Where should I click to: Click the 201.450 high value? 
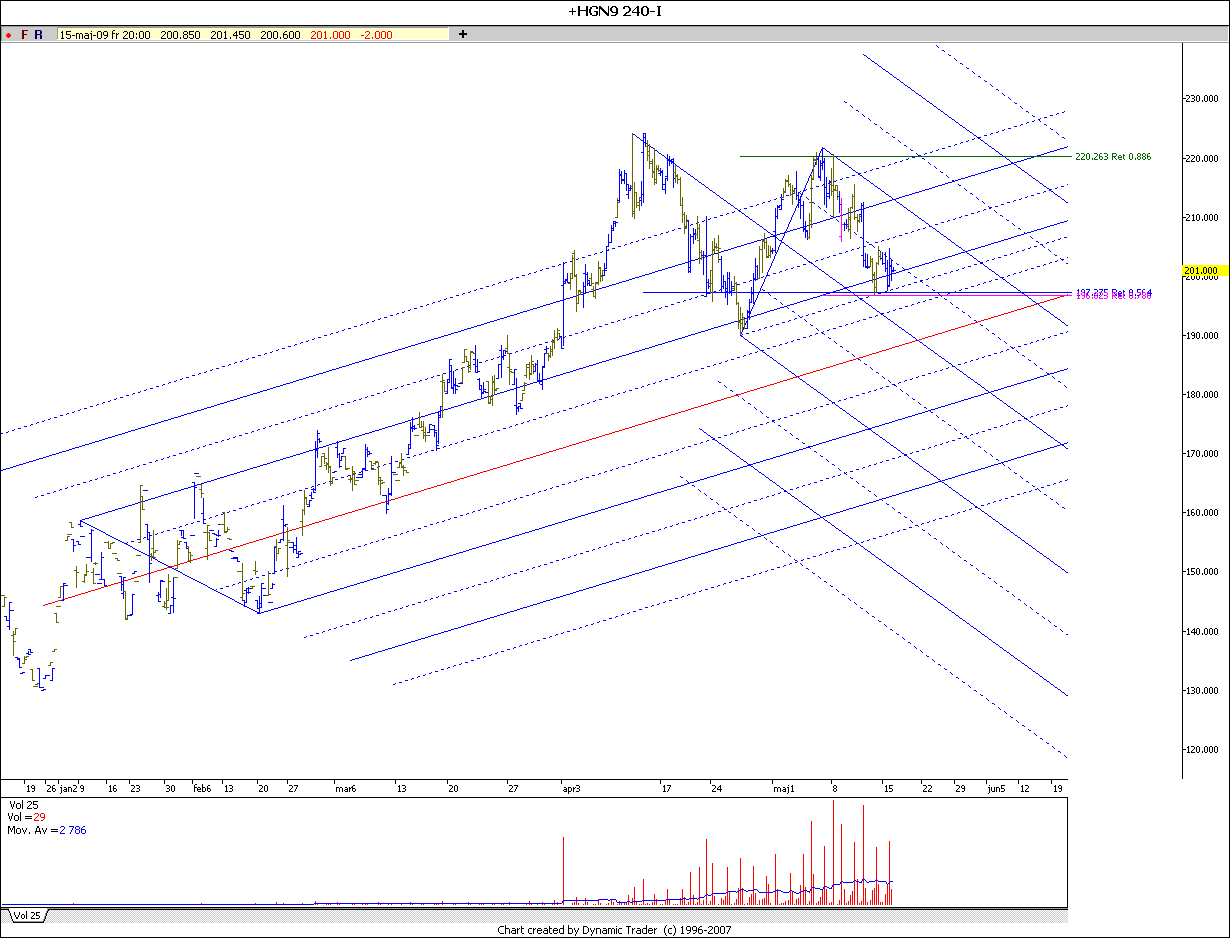[230, 35]
